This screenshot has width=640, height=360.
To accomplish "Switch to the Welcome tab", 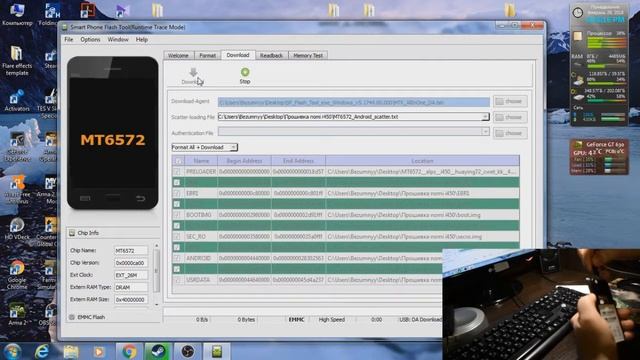I will pyautogui.click(x=178, y=56).
